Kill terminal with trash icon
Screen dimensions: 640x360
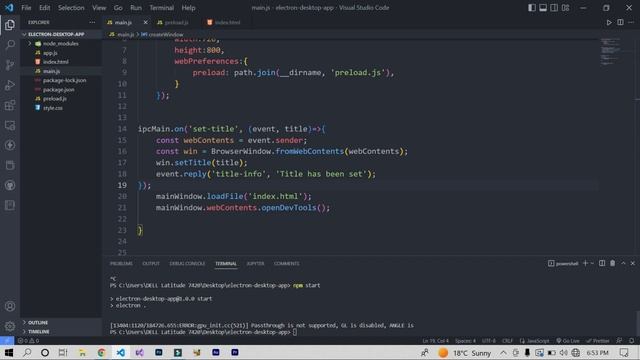coord(612,263)
